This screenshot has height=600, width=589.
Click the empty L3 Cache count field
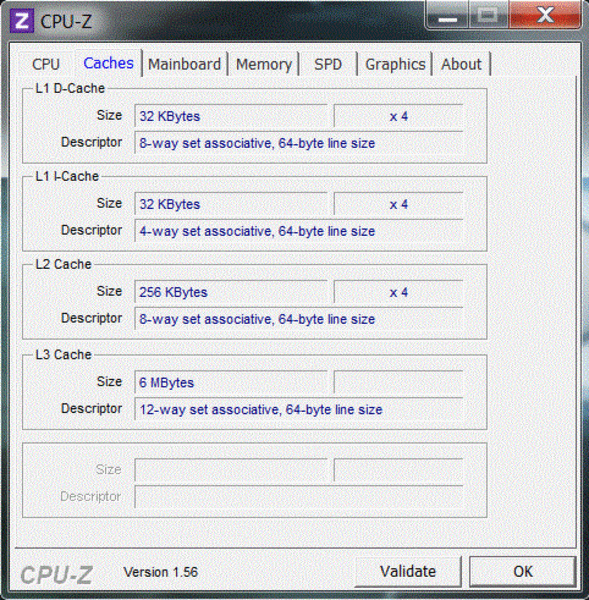[x=398, y=382]
